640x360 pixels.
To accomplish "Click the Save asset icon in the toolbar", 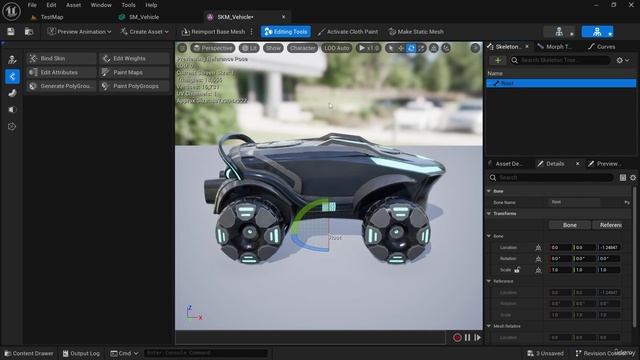I will coord(11,31).
